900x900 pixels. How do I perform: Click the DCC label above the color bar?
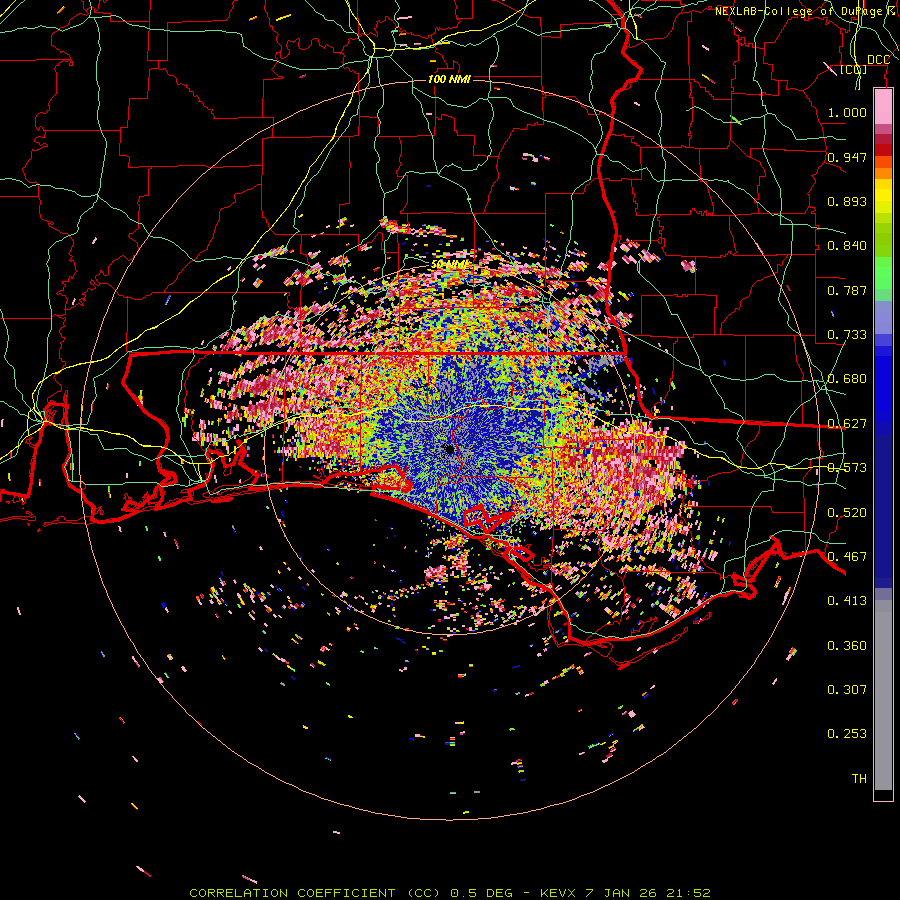[878, 60]
